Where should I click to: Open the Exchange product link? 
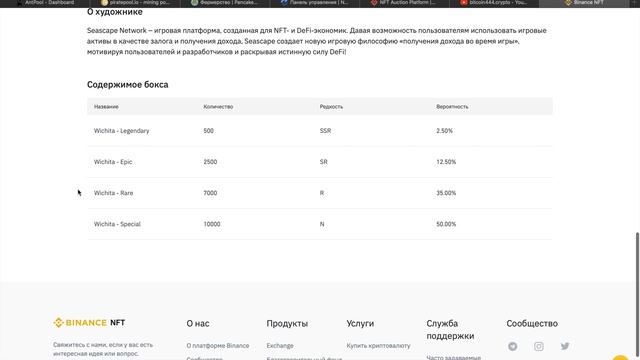click(280, 346)
